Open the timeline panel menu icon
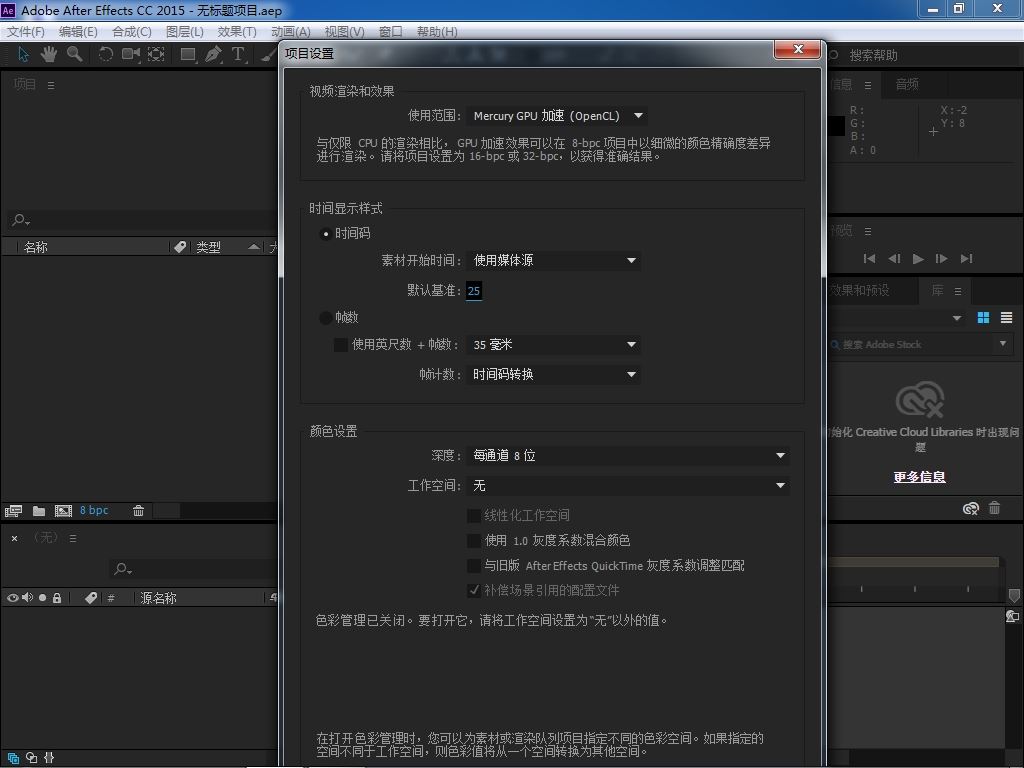1024x768 pixels. 73,538
